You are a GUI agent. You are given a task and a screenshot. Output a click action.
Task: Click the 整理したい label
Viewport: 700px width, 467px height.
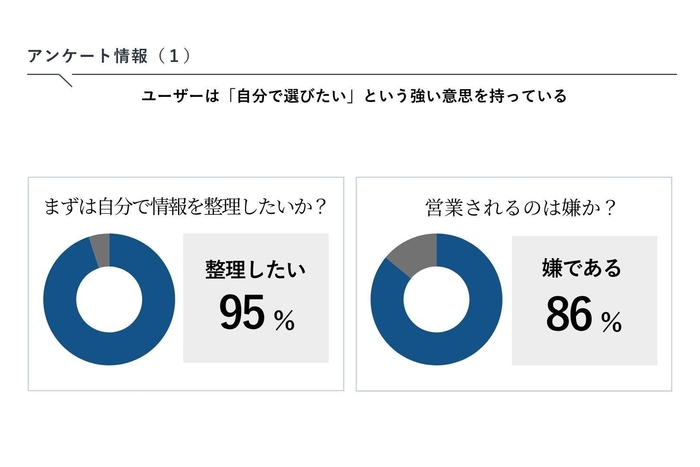[x=256, y=269]
